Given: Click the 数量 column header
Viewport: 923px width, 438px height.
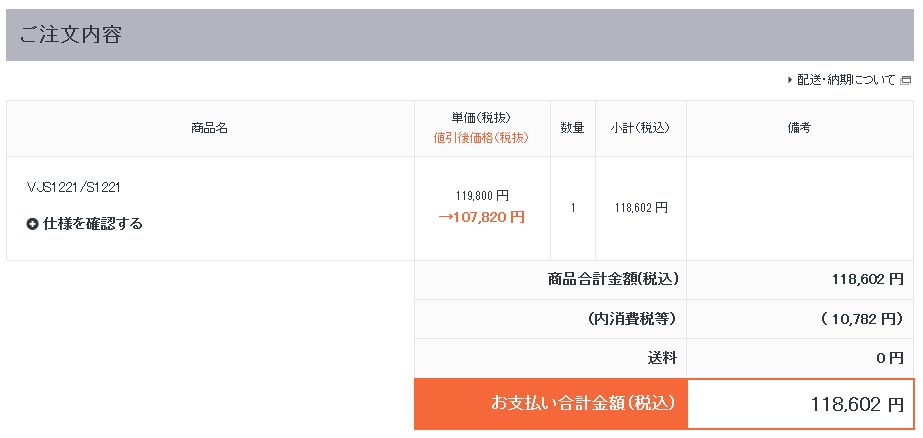Looking at the screenshot, I should (x=573, y=128).
